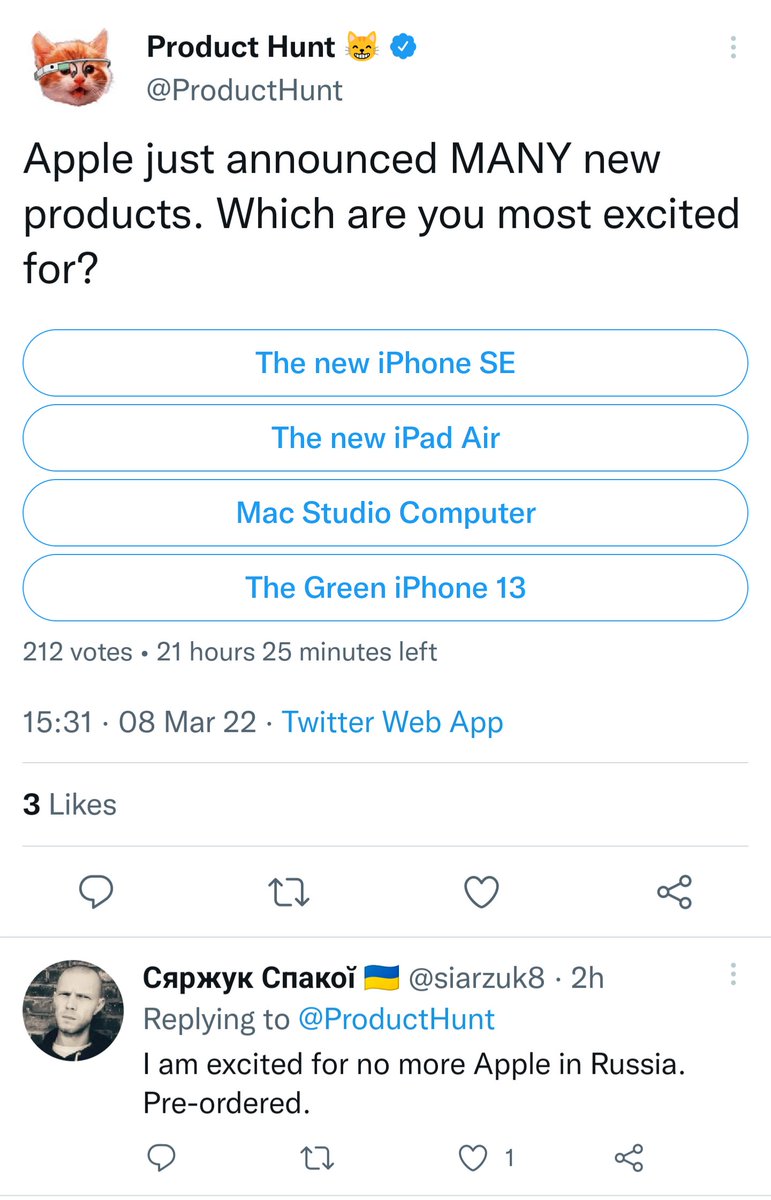Choose The Green iPhone 13 option

click(385, 588)
